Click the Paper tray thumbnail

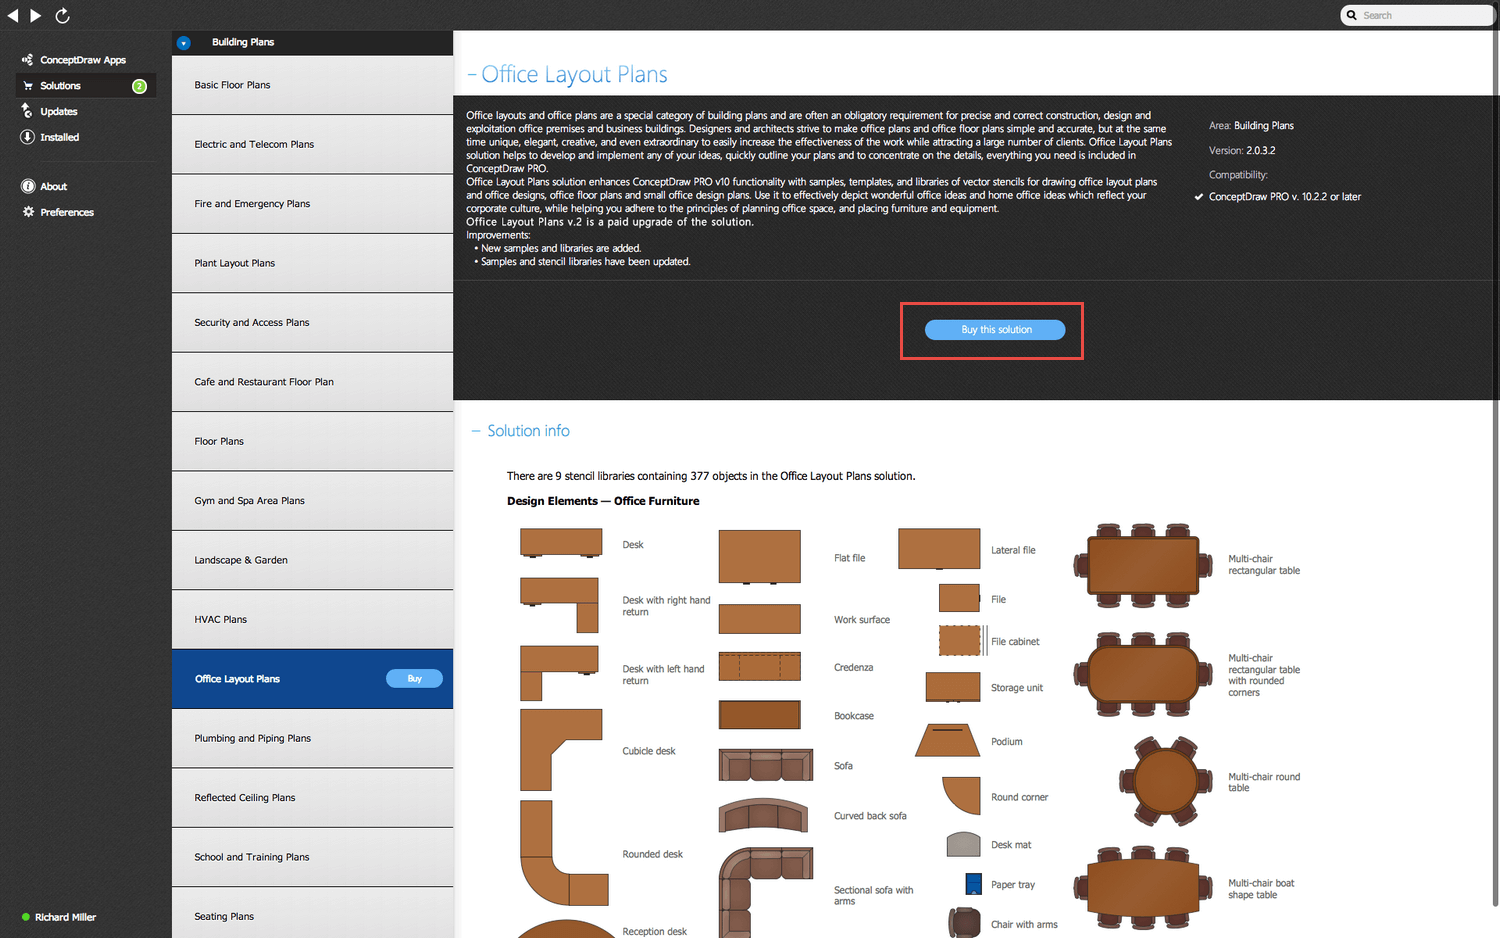click(x=973, y=884)
